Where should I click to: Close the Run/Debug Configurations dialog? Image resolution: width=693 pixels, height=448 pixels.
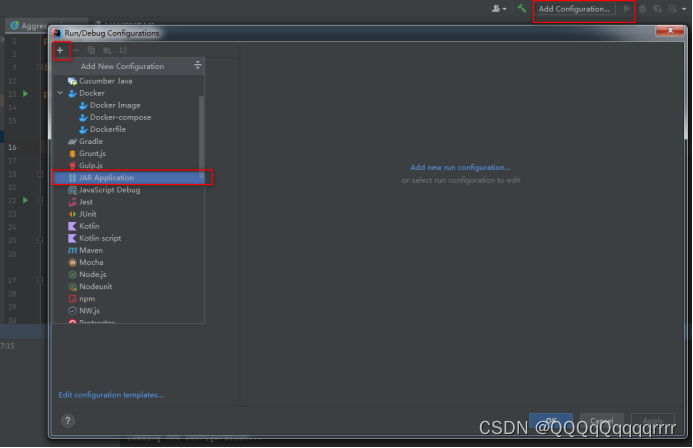(x=670, y=30)
